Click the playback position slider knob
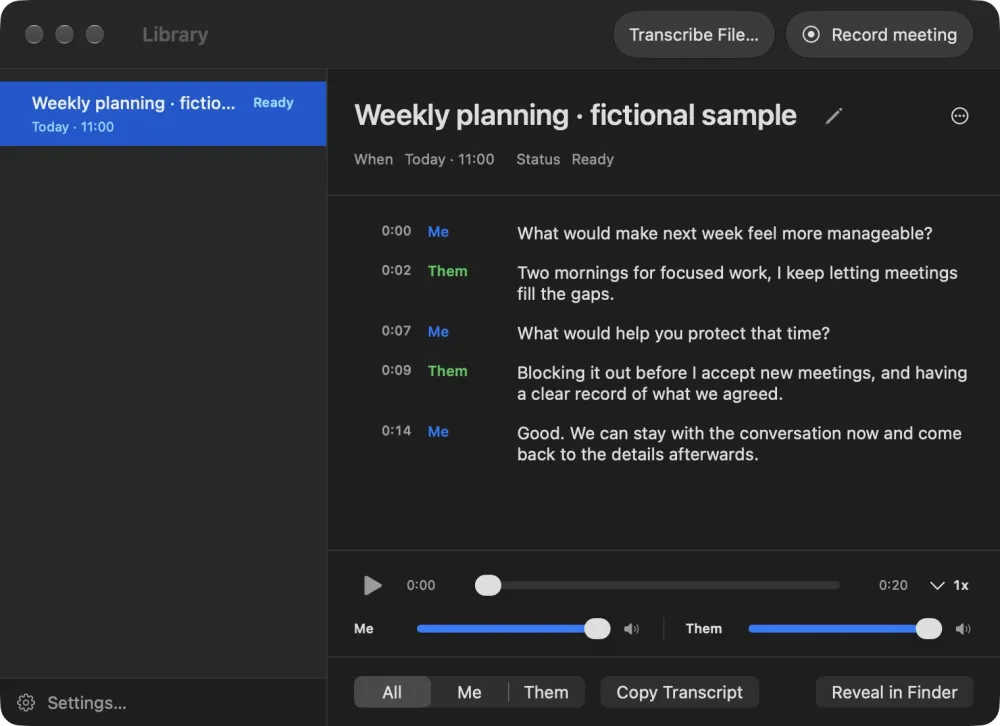The height and width of the screenshot is (726, 1000). pyautogui.click(x=488, y=585)
